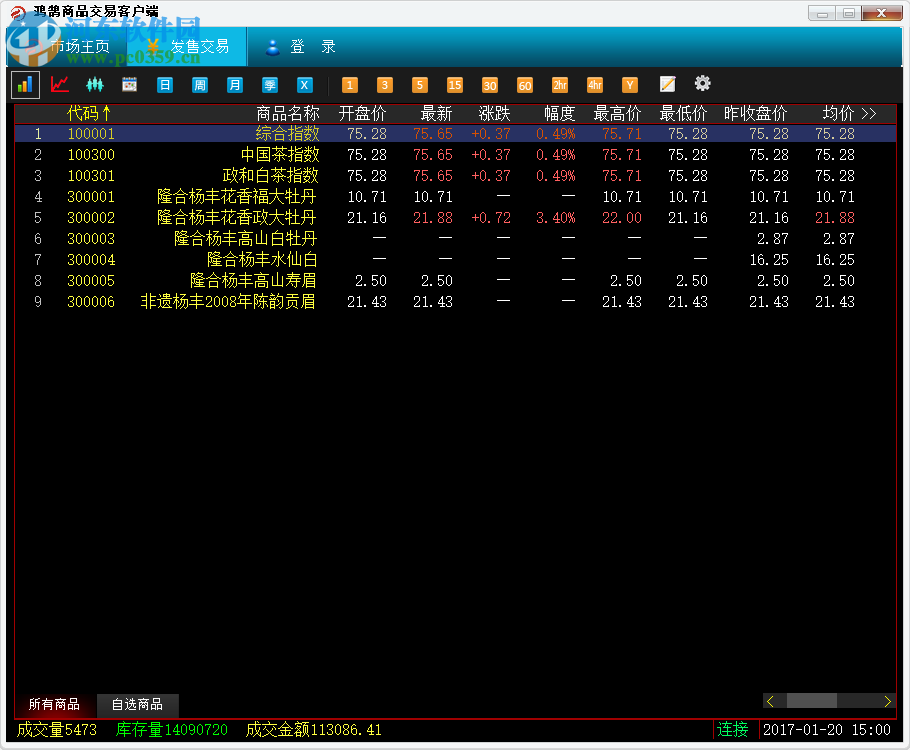
Task: Select row 非遗杨丰2008年陈韵贡眉
Action: (x=455, y=301)
